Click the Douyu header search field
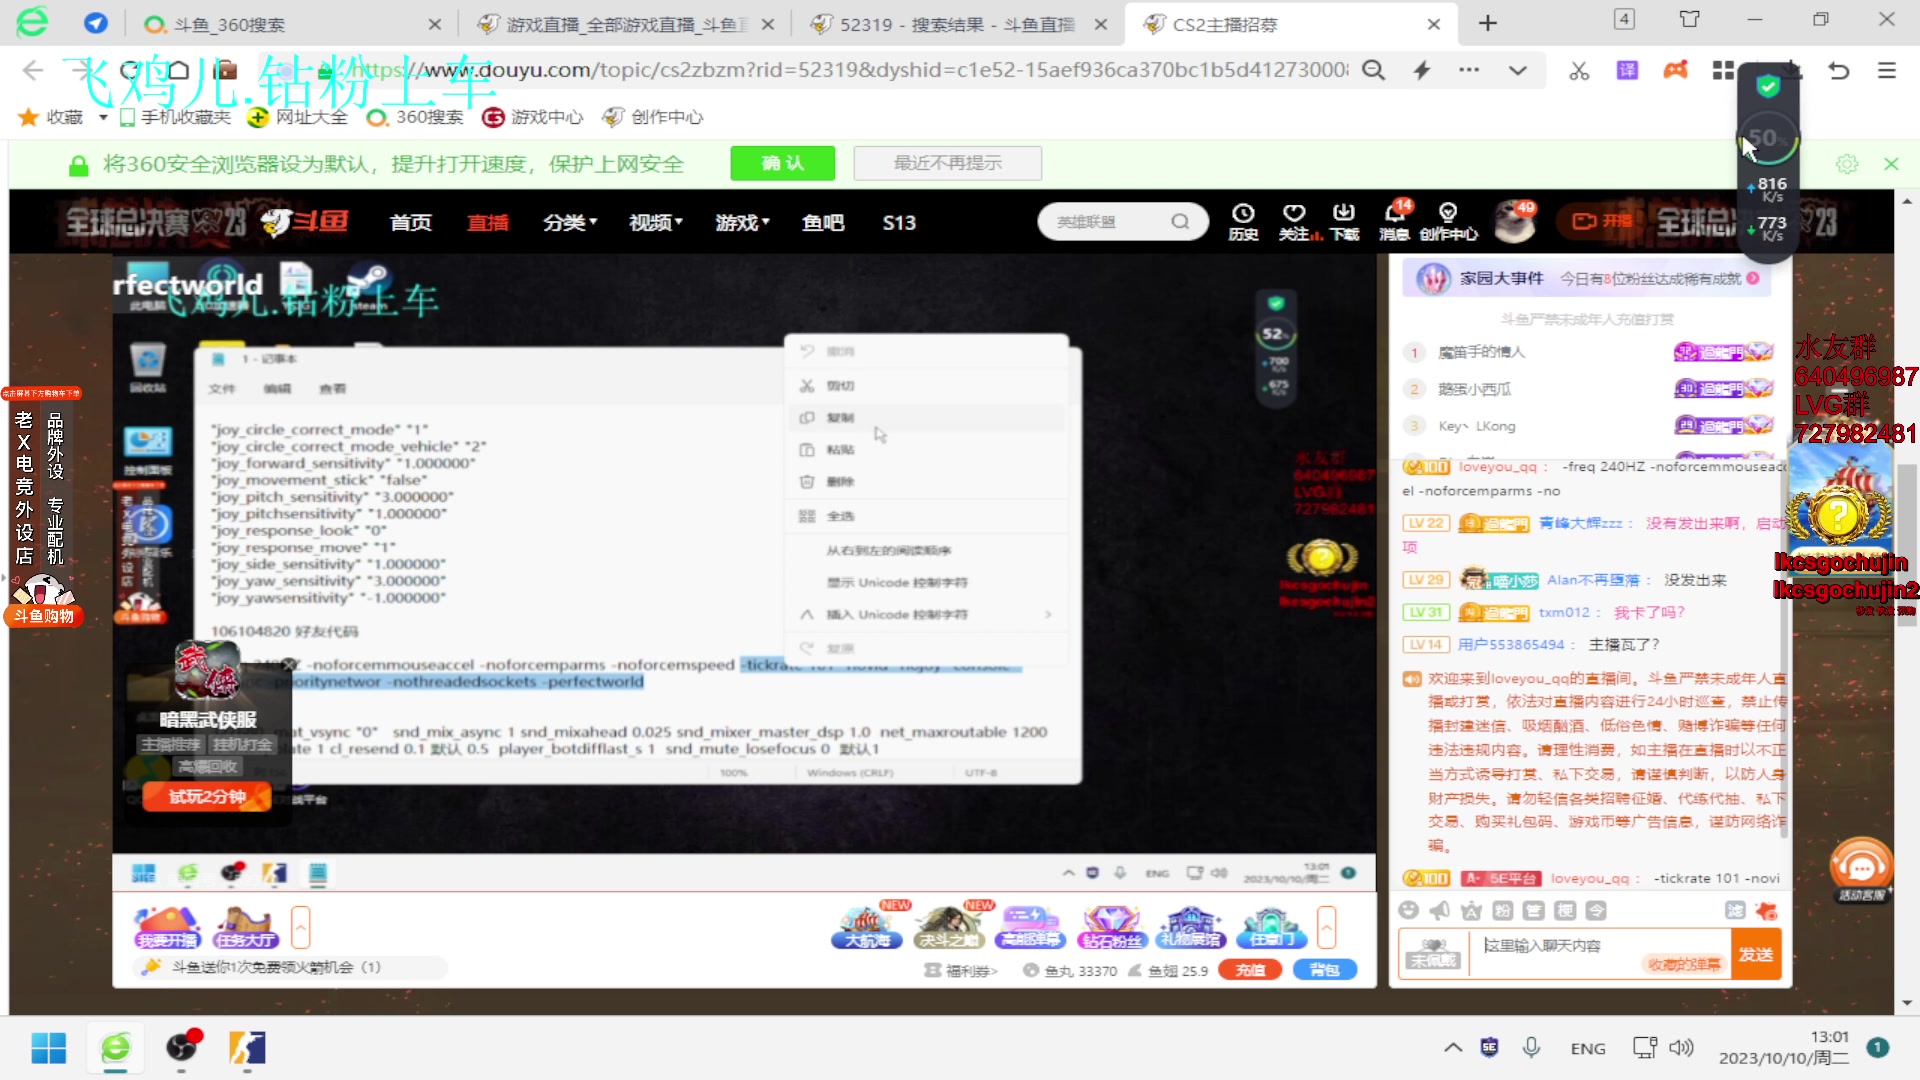 (x=1110, y=222)
